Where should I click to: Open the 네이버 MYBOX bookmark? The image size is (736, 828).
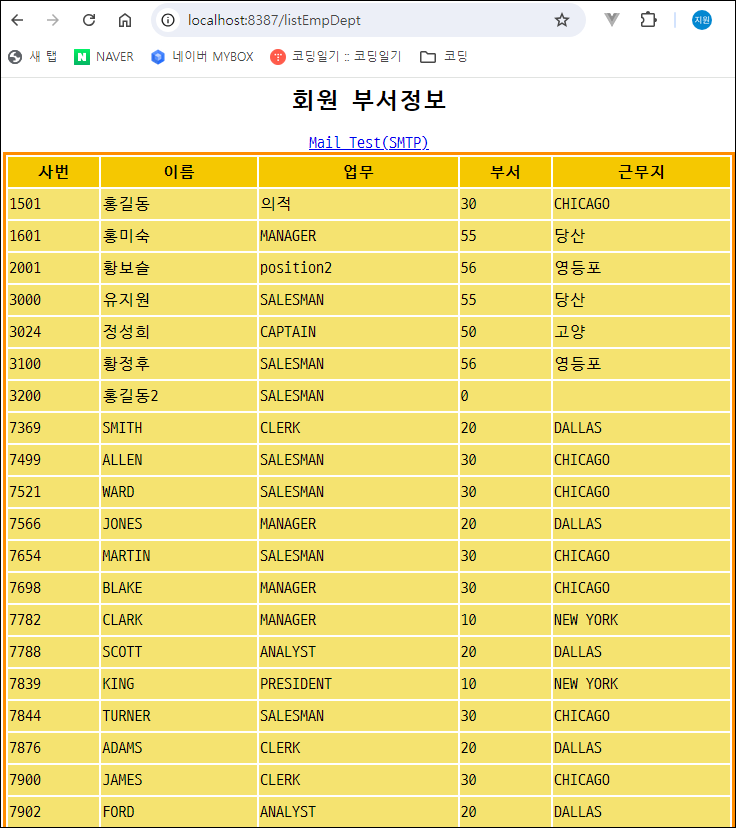pyautogui.click(x=202, y=57)
